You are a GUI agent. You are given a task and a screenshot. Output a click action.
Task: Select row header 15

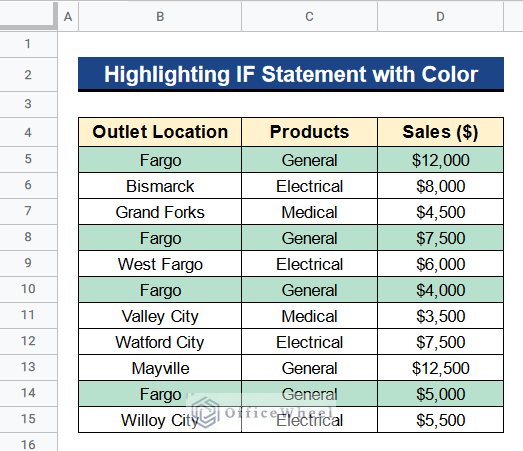click(x=28, y=419)
